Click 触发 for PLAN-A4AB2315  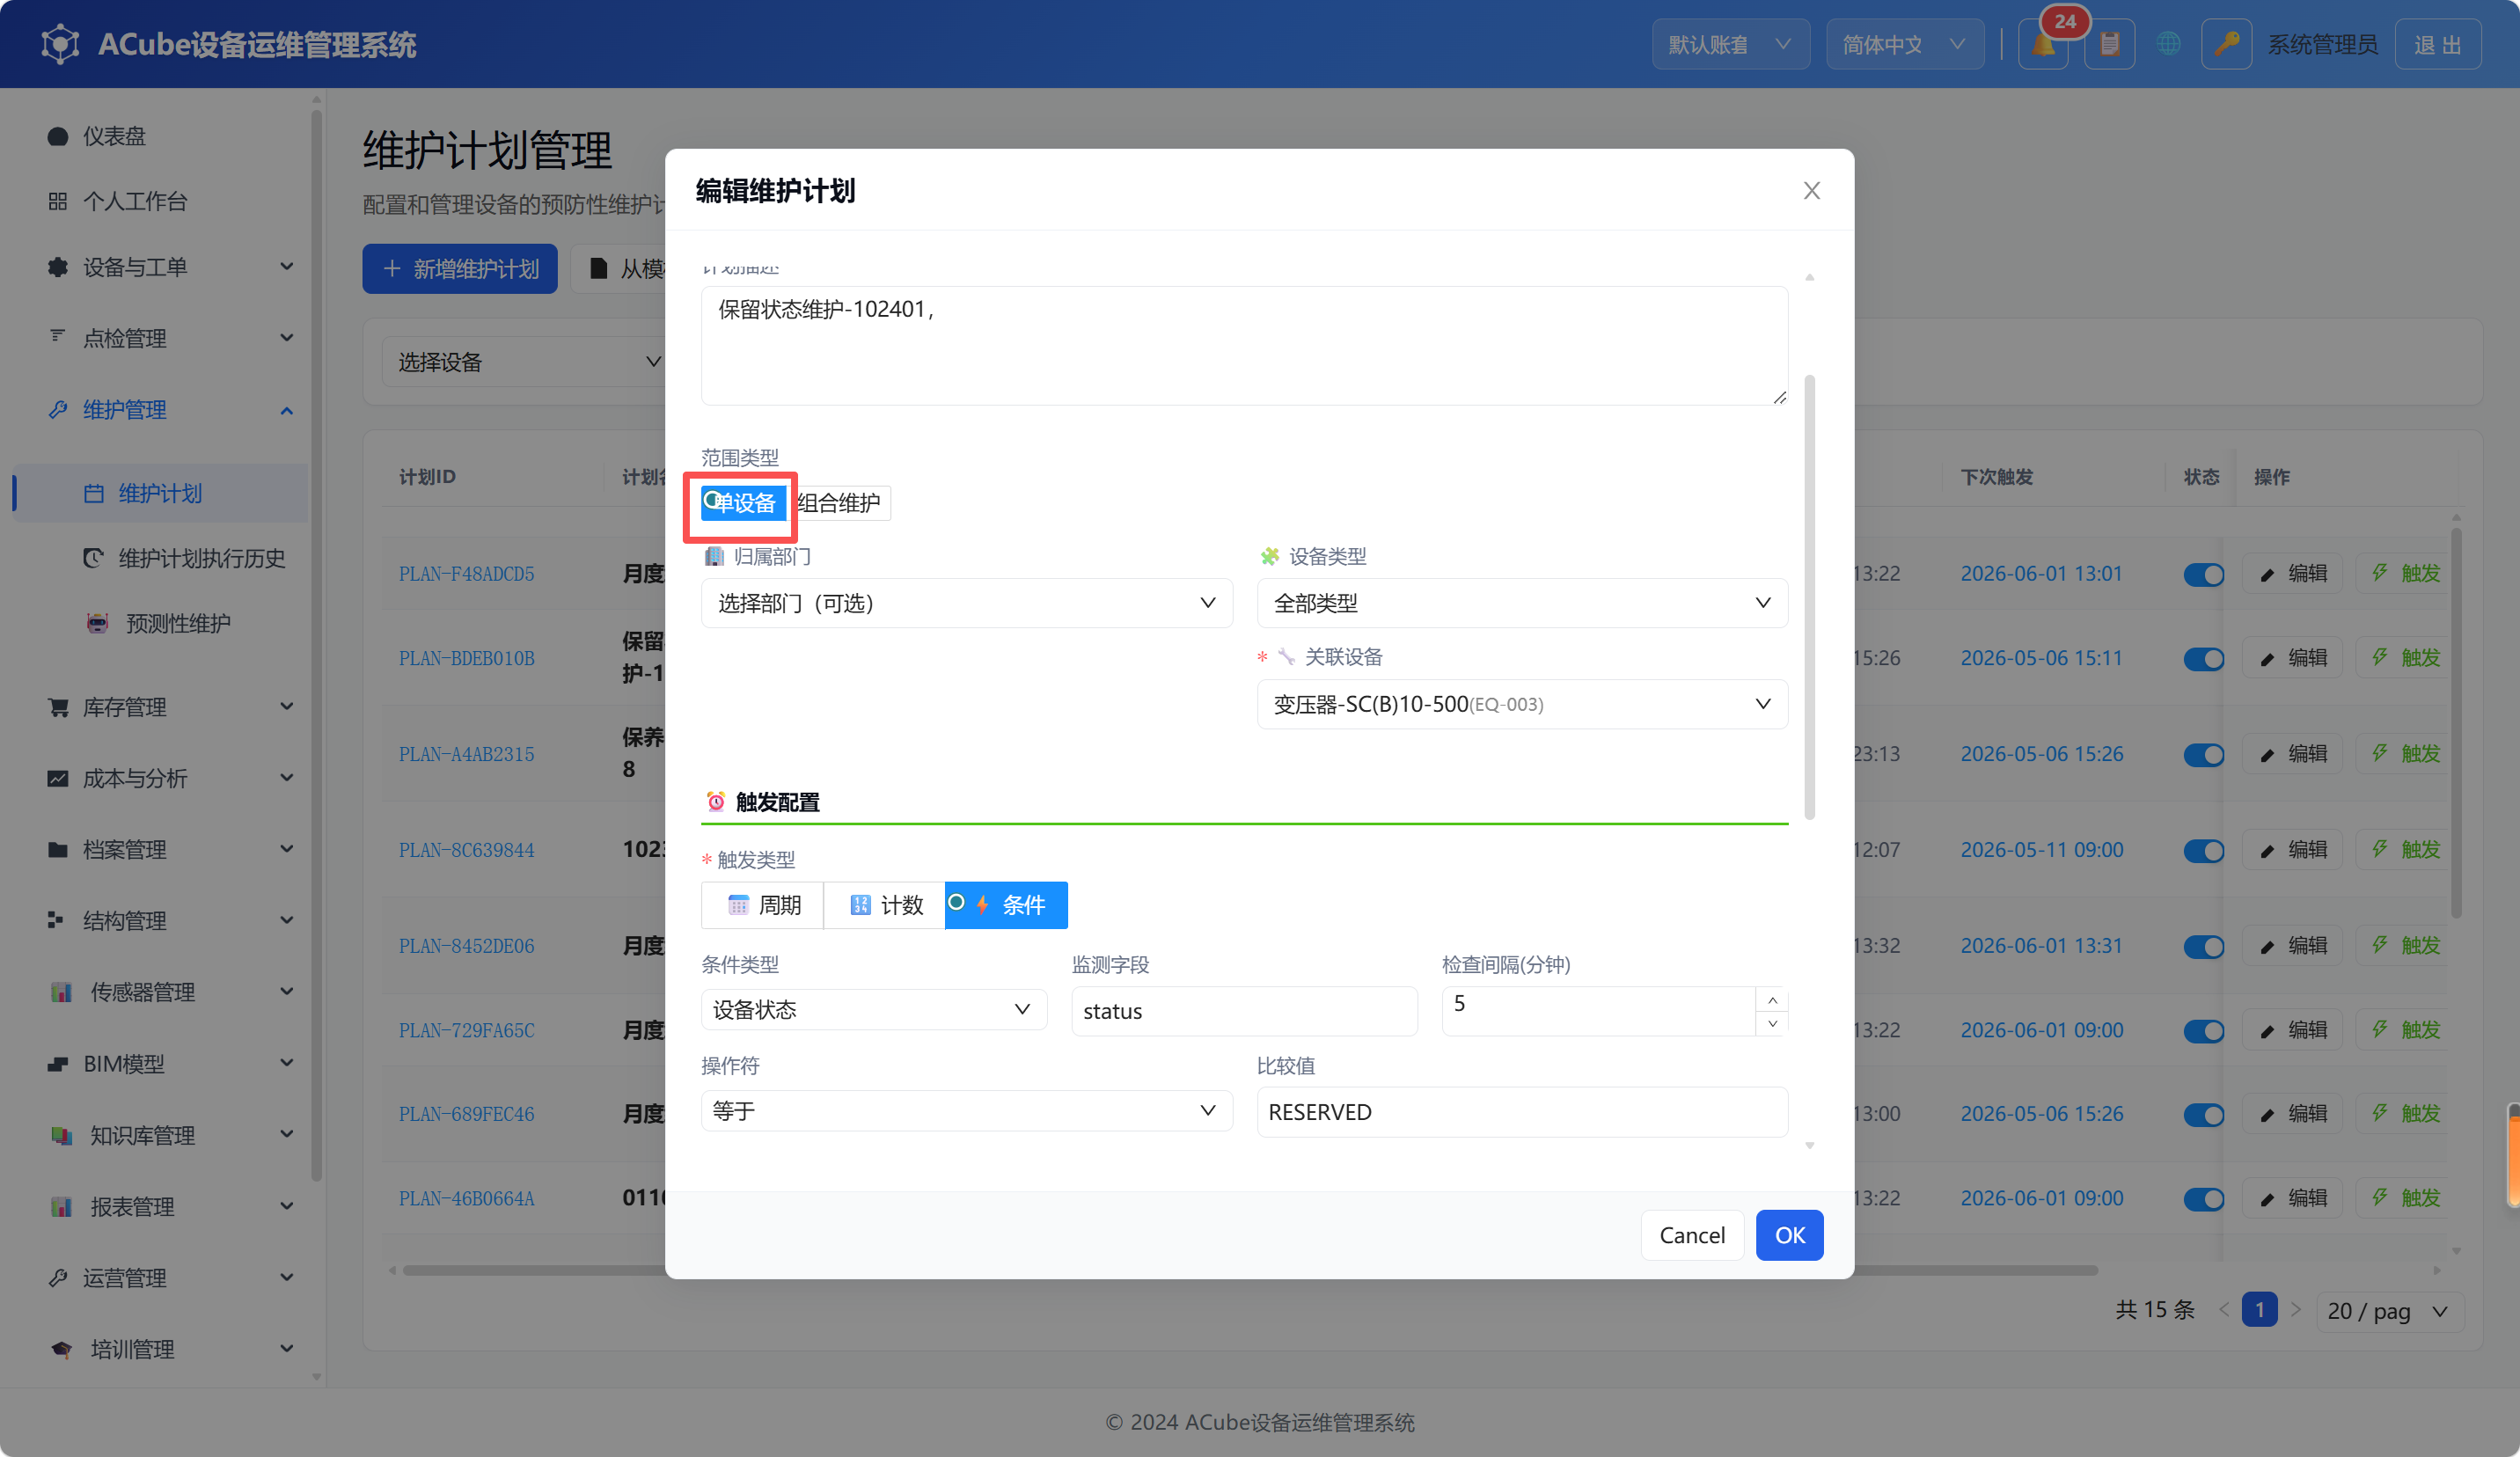(2404, 754)
